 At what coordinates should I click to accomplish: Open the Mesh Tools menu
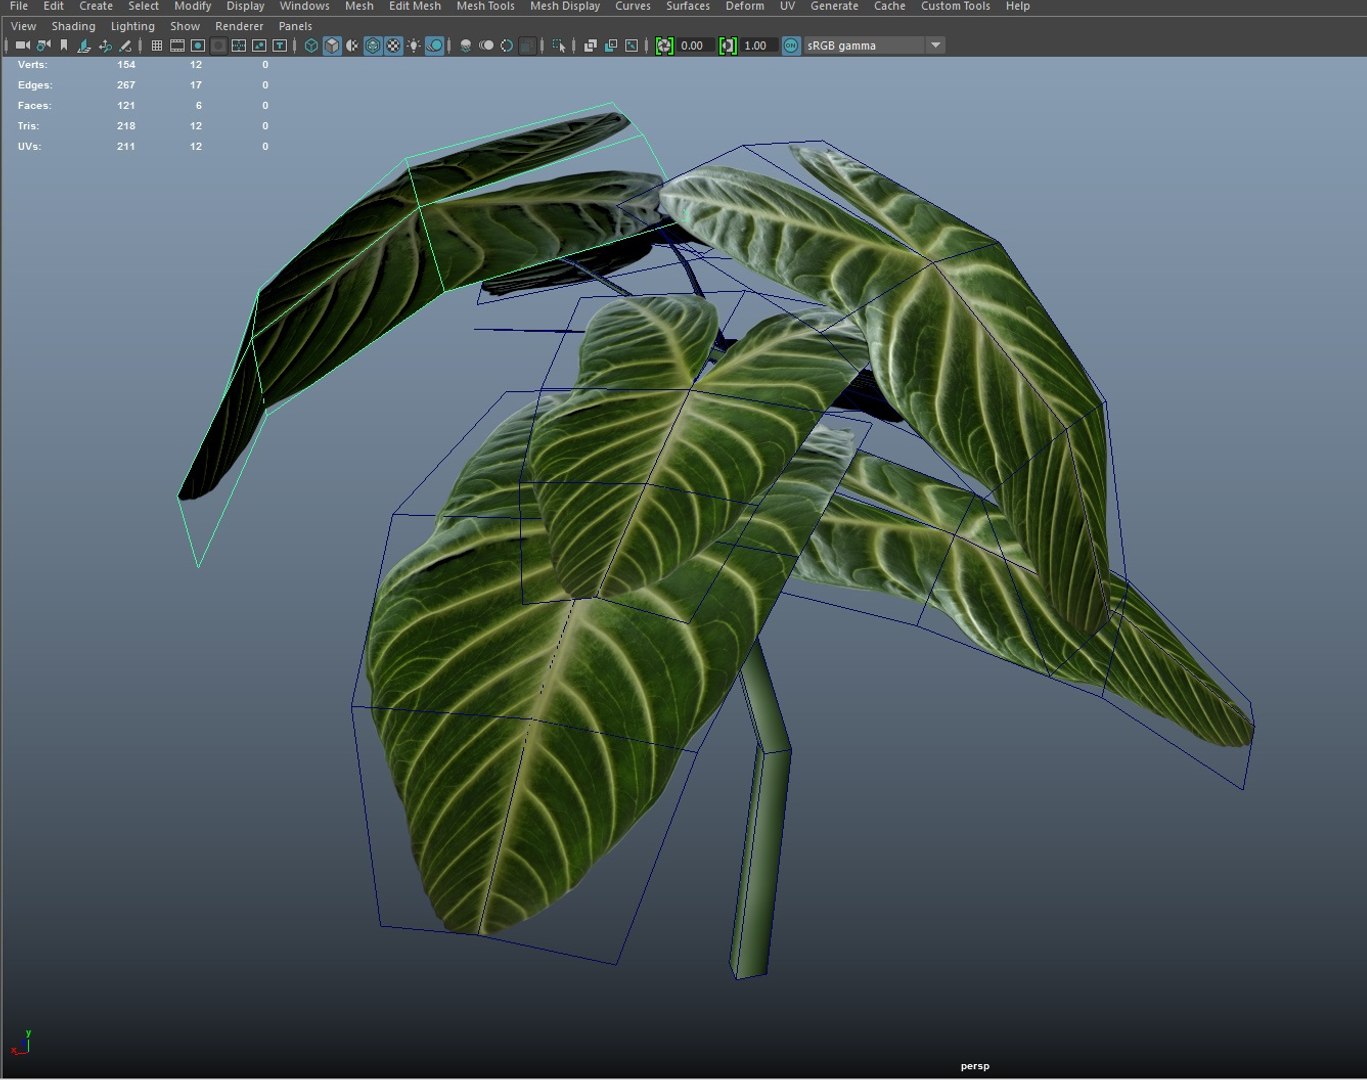pyautogui.click(x=485, y=6)
